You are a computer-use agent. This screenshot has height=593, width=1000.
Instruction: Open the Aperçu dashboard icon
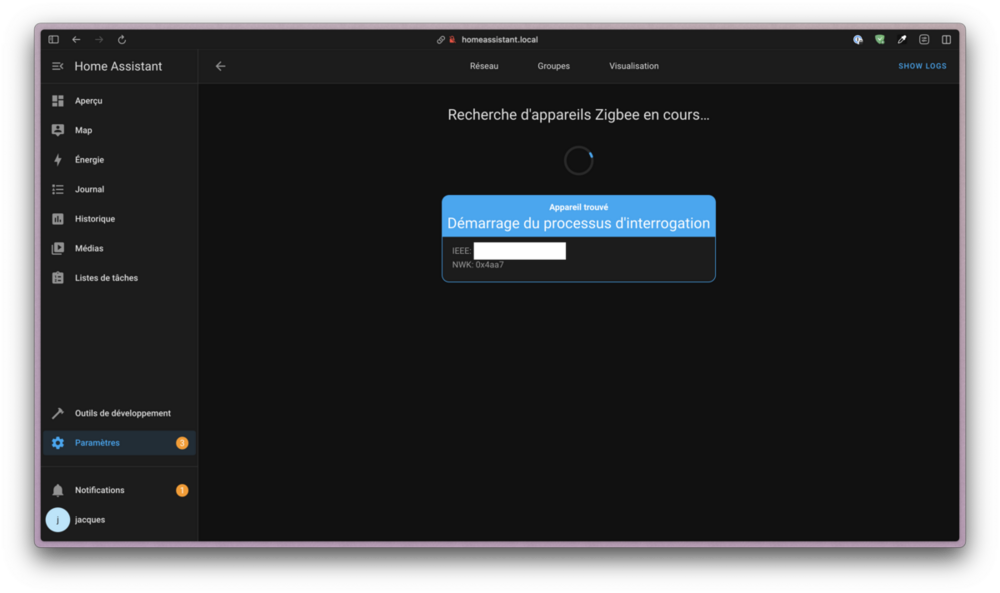coord(57,101)
